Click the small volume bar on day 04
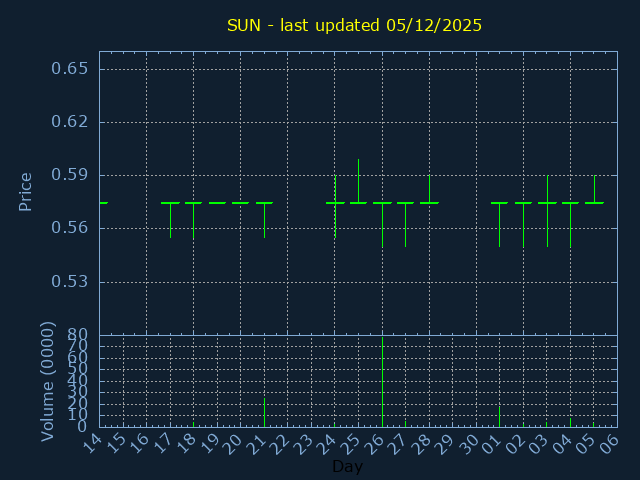Screen dimensions: 640x480 tap(570, 422)
